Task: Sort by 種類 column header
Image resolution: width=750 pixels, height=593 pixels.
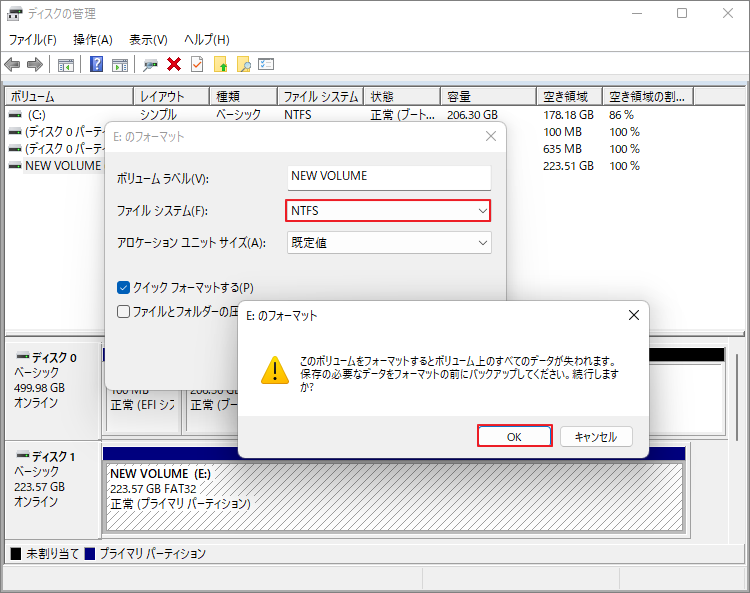Action: point(244,97)
